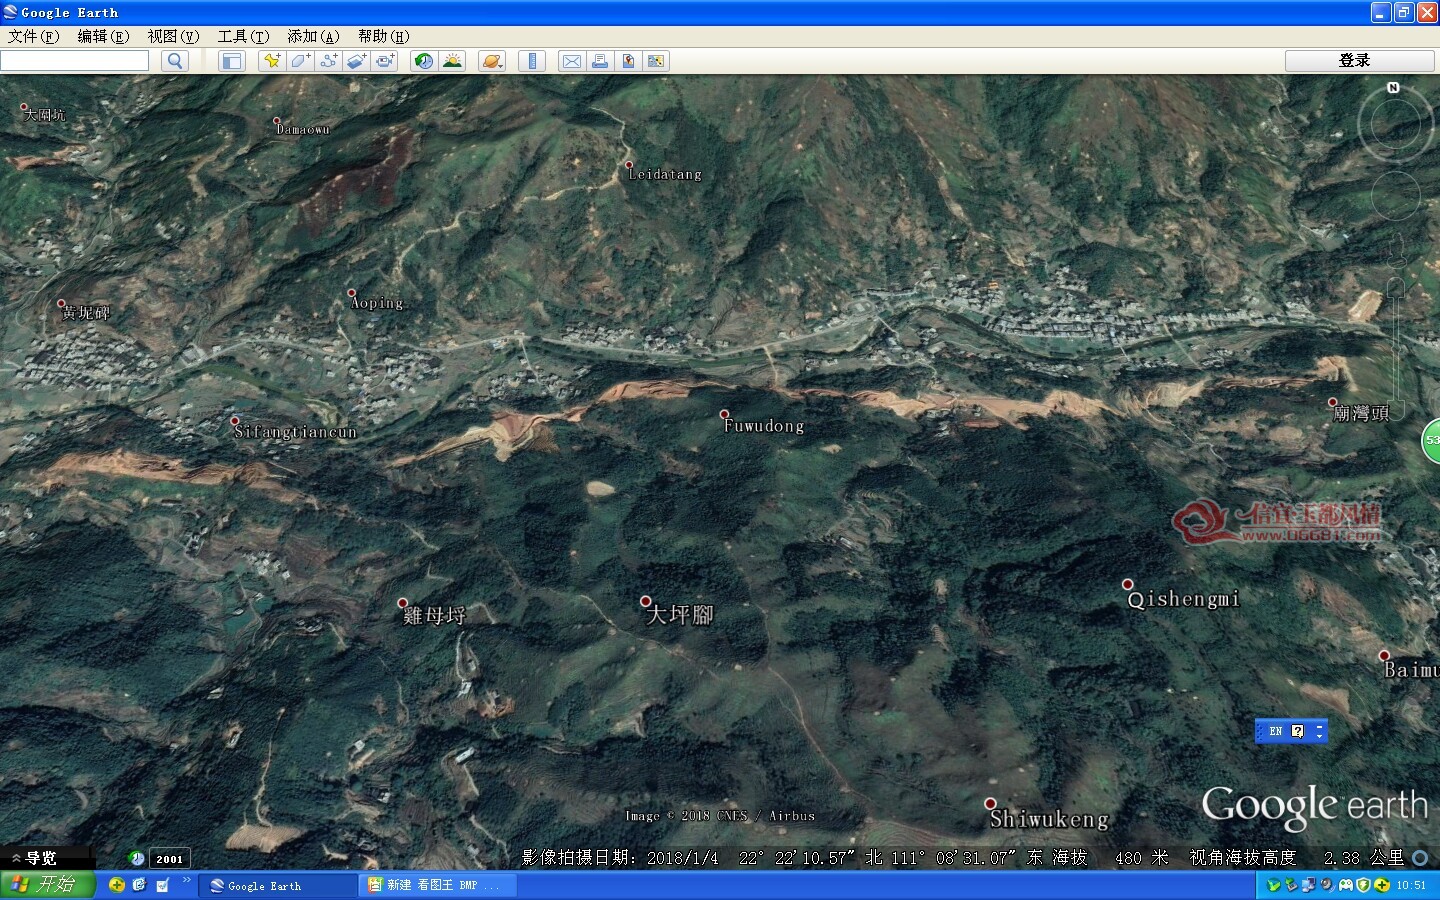Open the 添加(A) menu
The image size is (1440, 900).
pos(314,36)
